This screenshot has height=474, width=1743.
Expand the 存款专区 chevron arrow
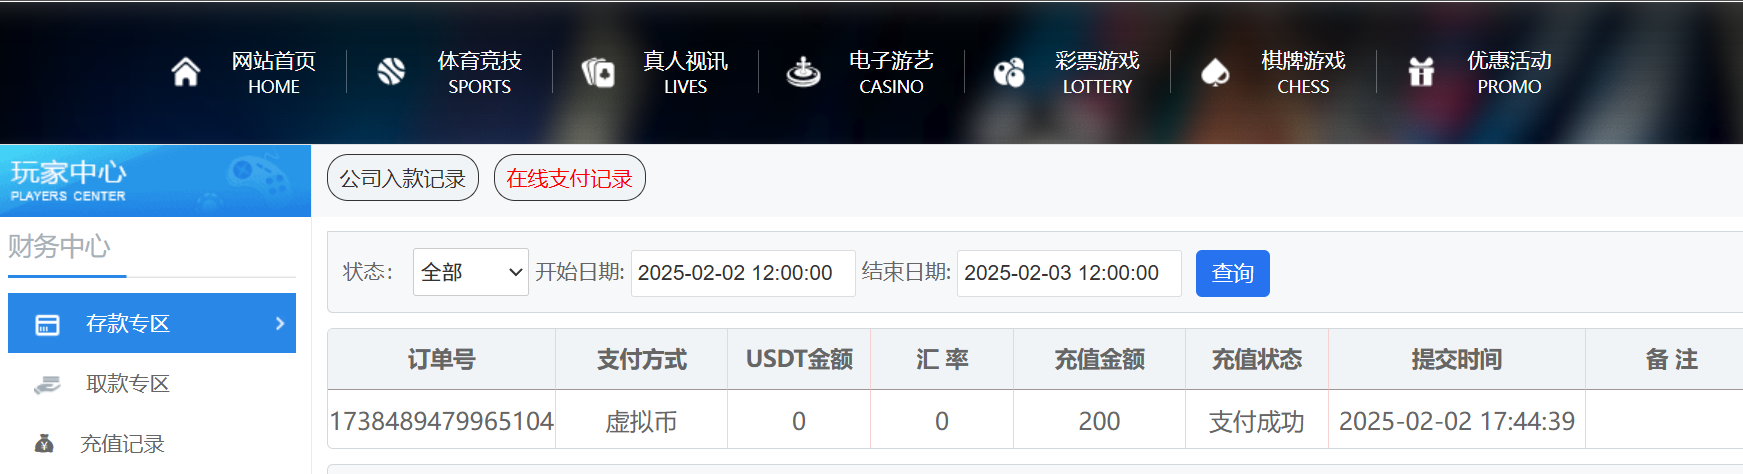[280, 323]
